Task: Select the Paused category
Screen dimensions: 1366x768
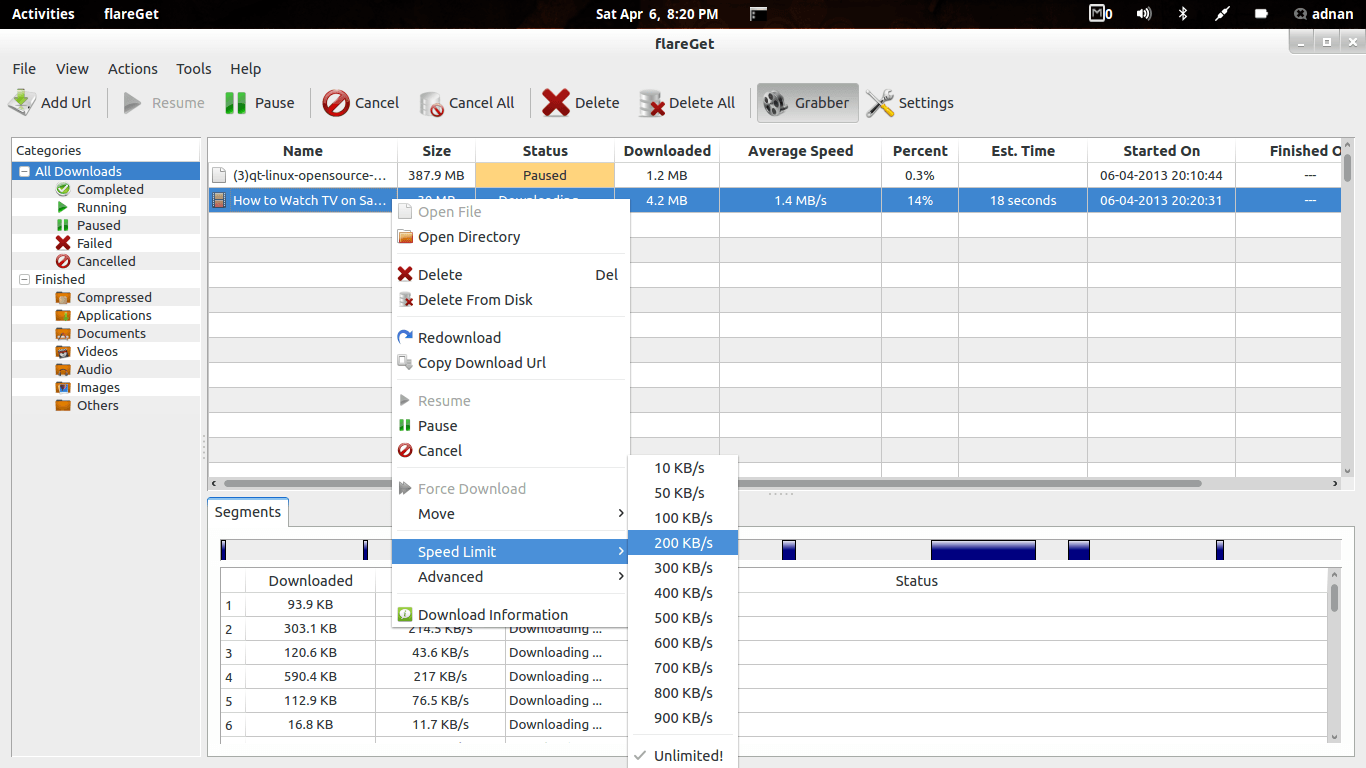Action: click(98, 225)
